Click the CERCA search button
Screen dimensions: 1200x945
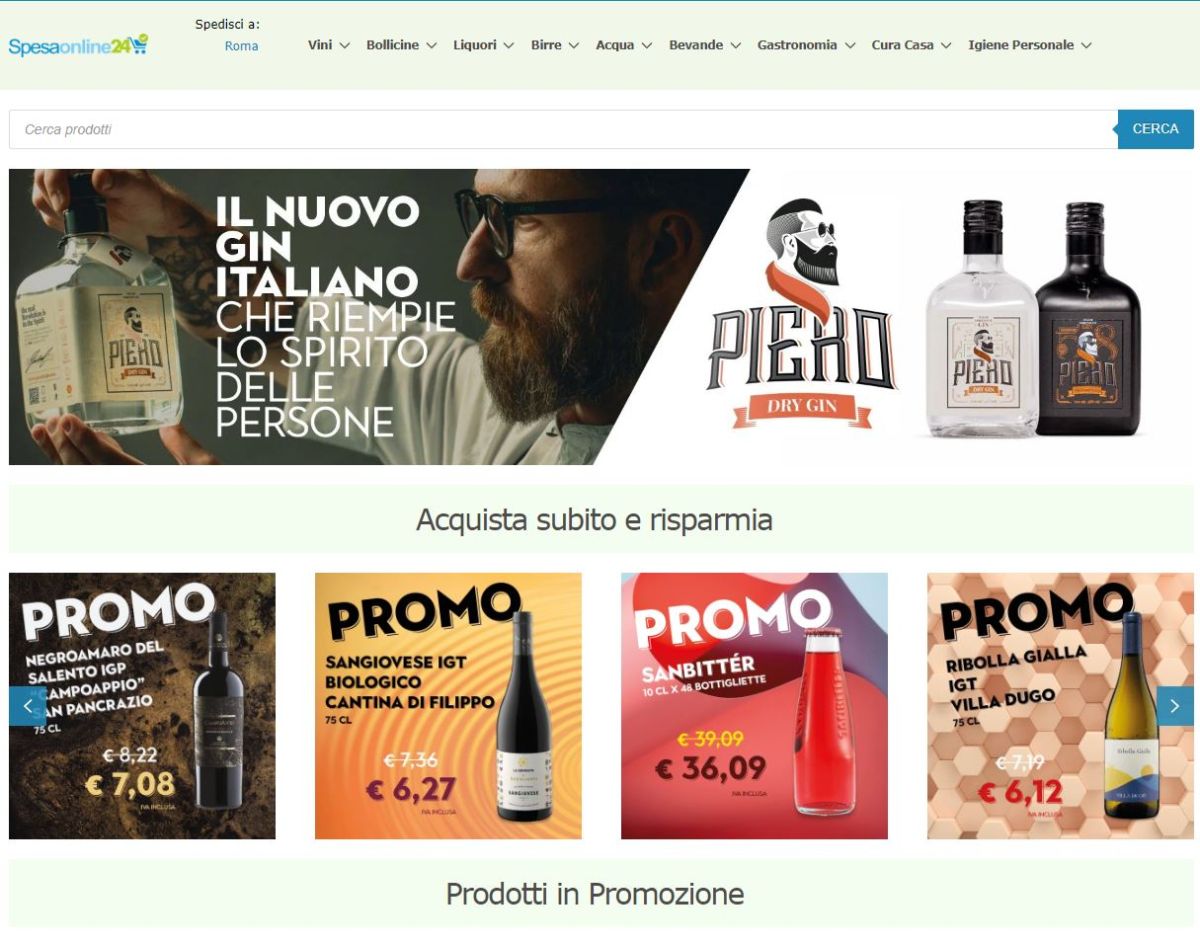click(1155, 129)
